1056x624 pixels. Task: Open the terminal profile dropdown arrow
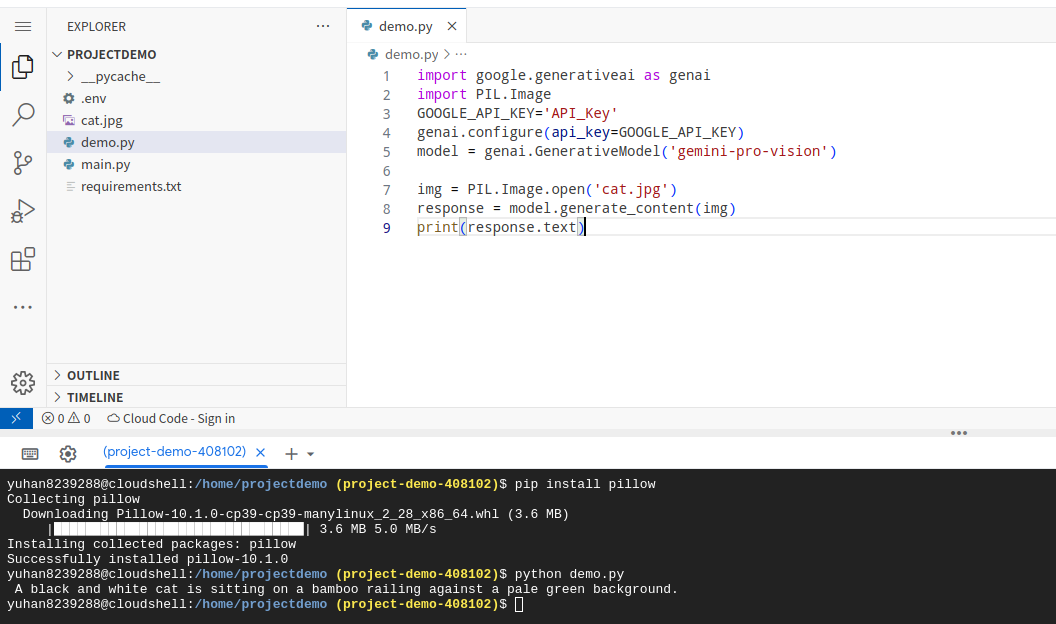309,453
